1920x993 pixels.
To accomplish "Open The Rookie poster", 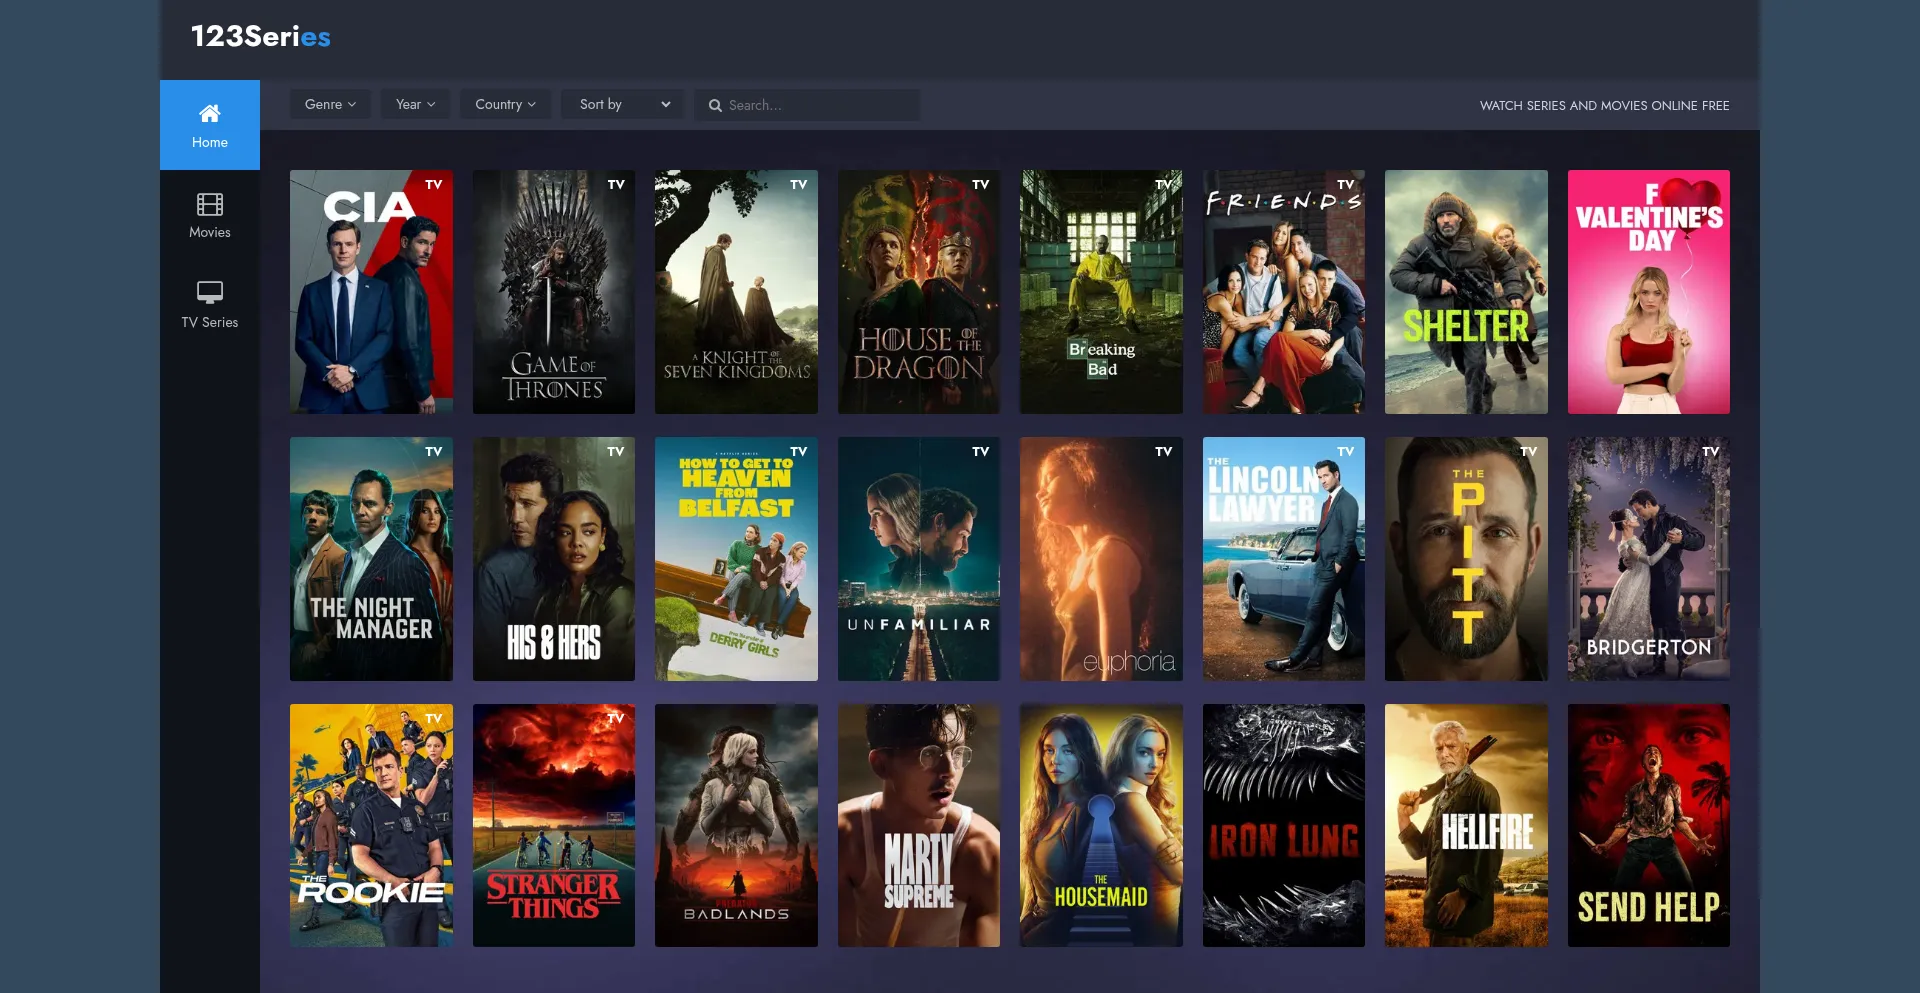I will click(x=371, y=826).
